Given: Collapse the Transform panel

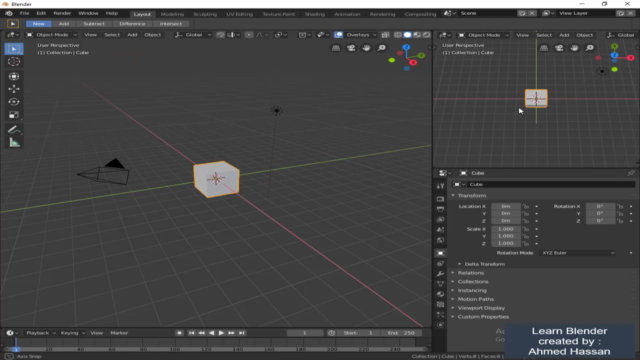Looking at the screenshot, I should coord(468,196).
